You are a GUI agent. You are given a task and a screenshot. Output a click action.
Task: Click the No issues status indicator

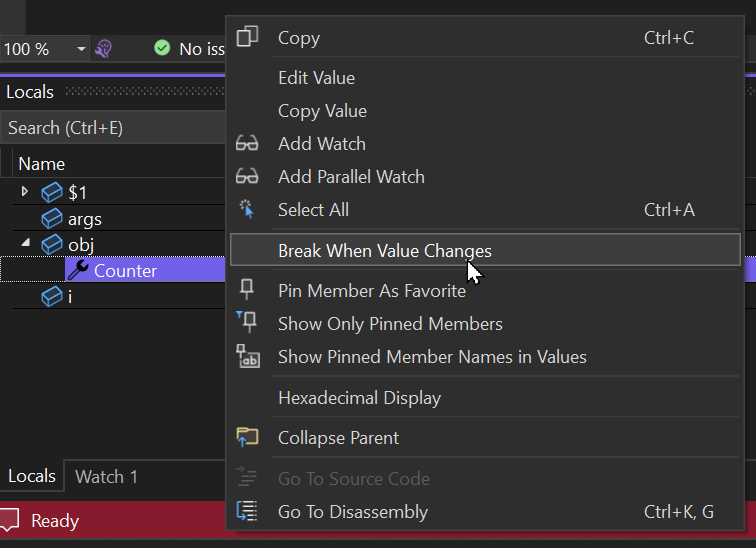tap(189, 49)
